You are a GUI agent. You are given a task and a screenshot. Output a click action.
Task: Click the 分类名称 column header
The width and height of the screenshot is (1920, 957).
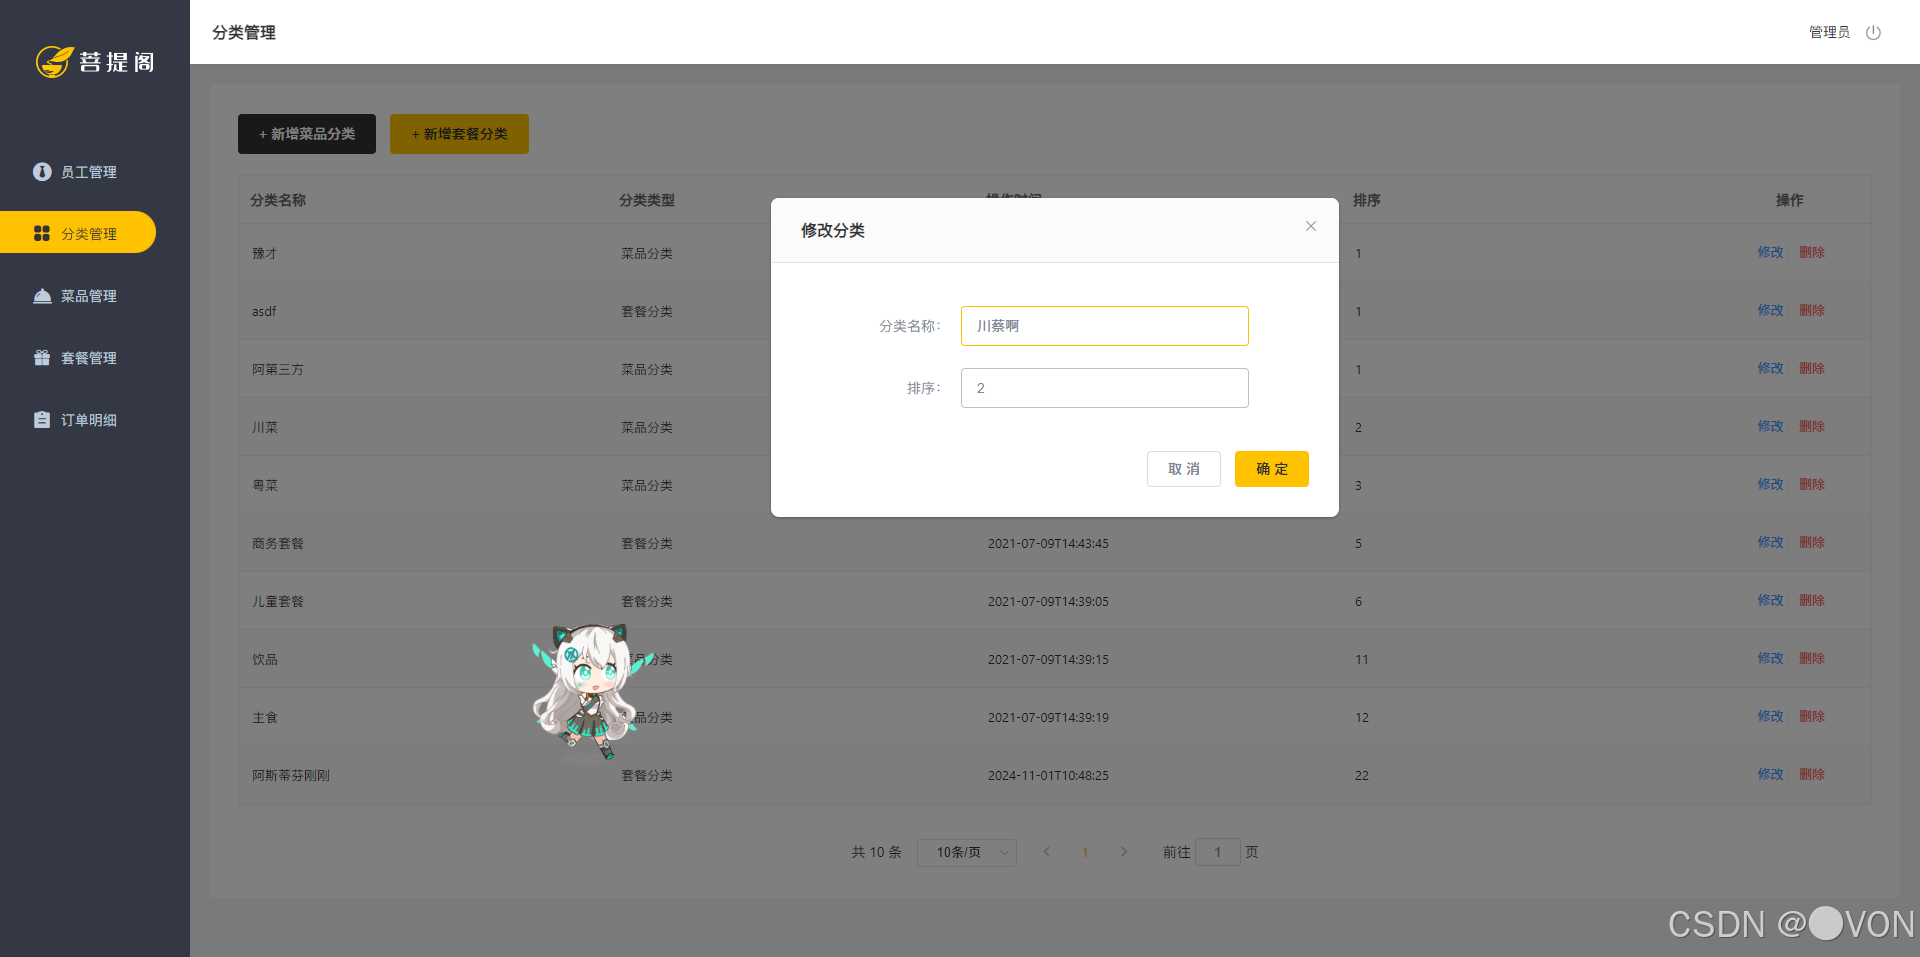(x=278, y=200)
